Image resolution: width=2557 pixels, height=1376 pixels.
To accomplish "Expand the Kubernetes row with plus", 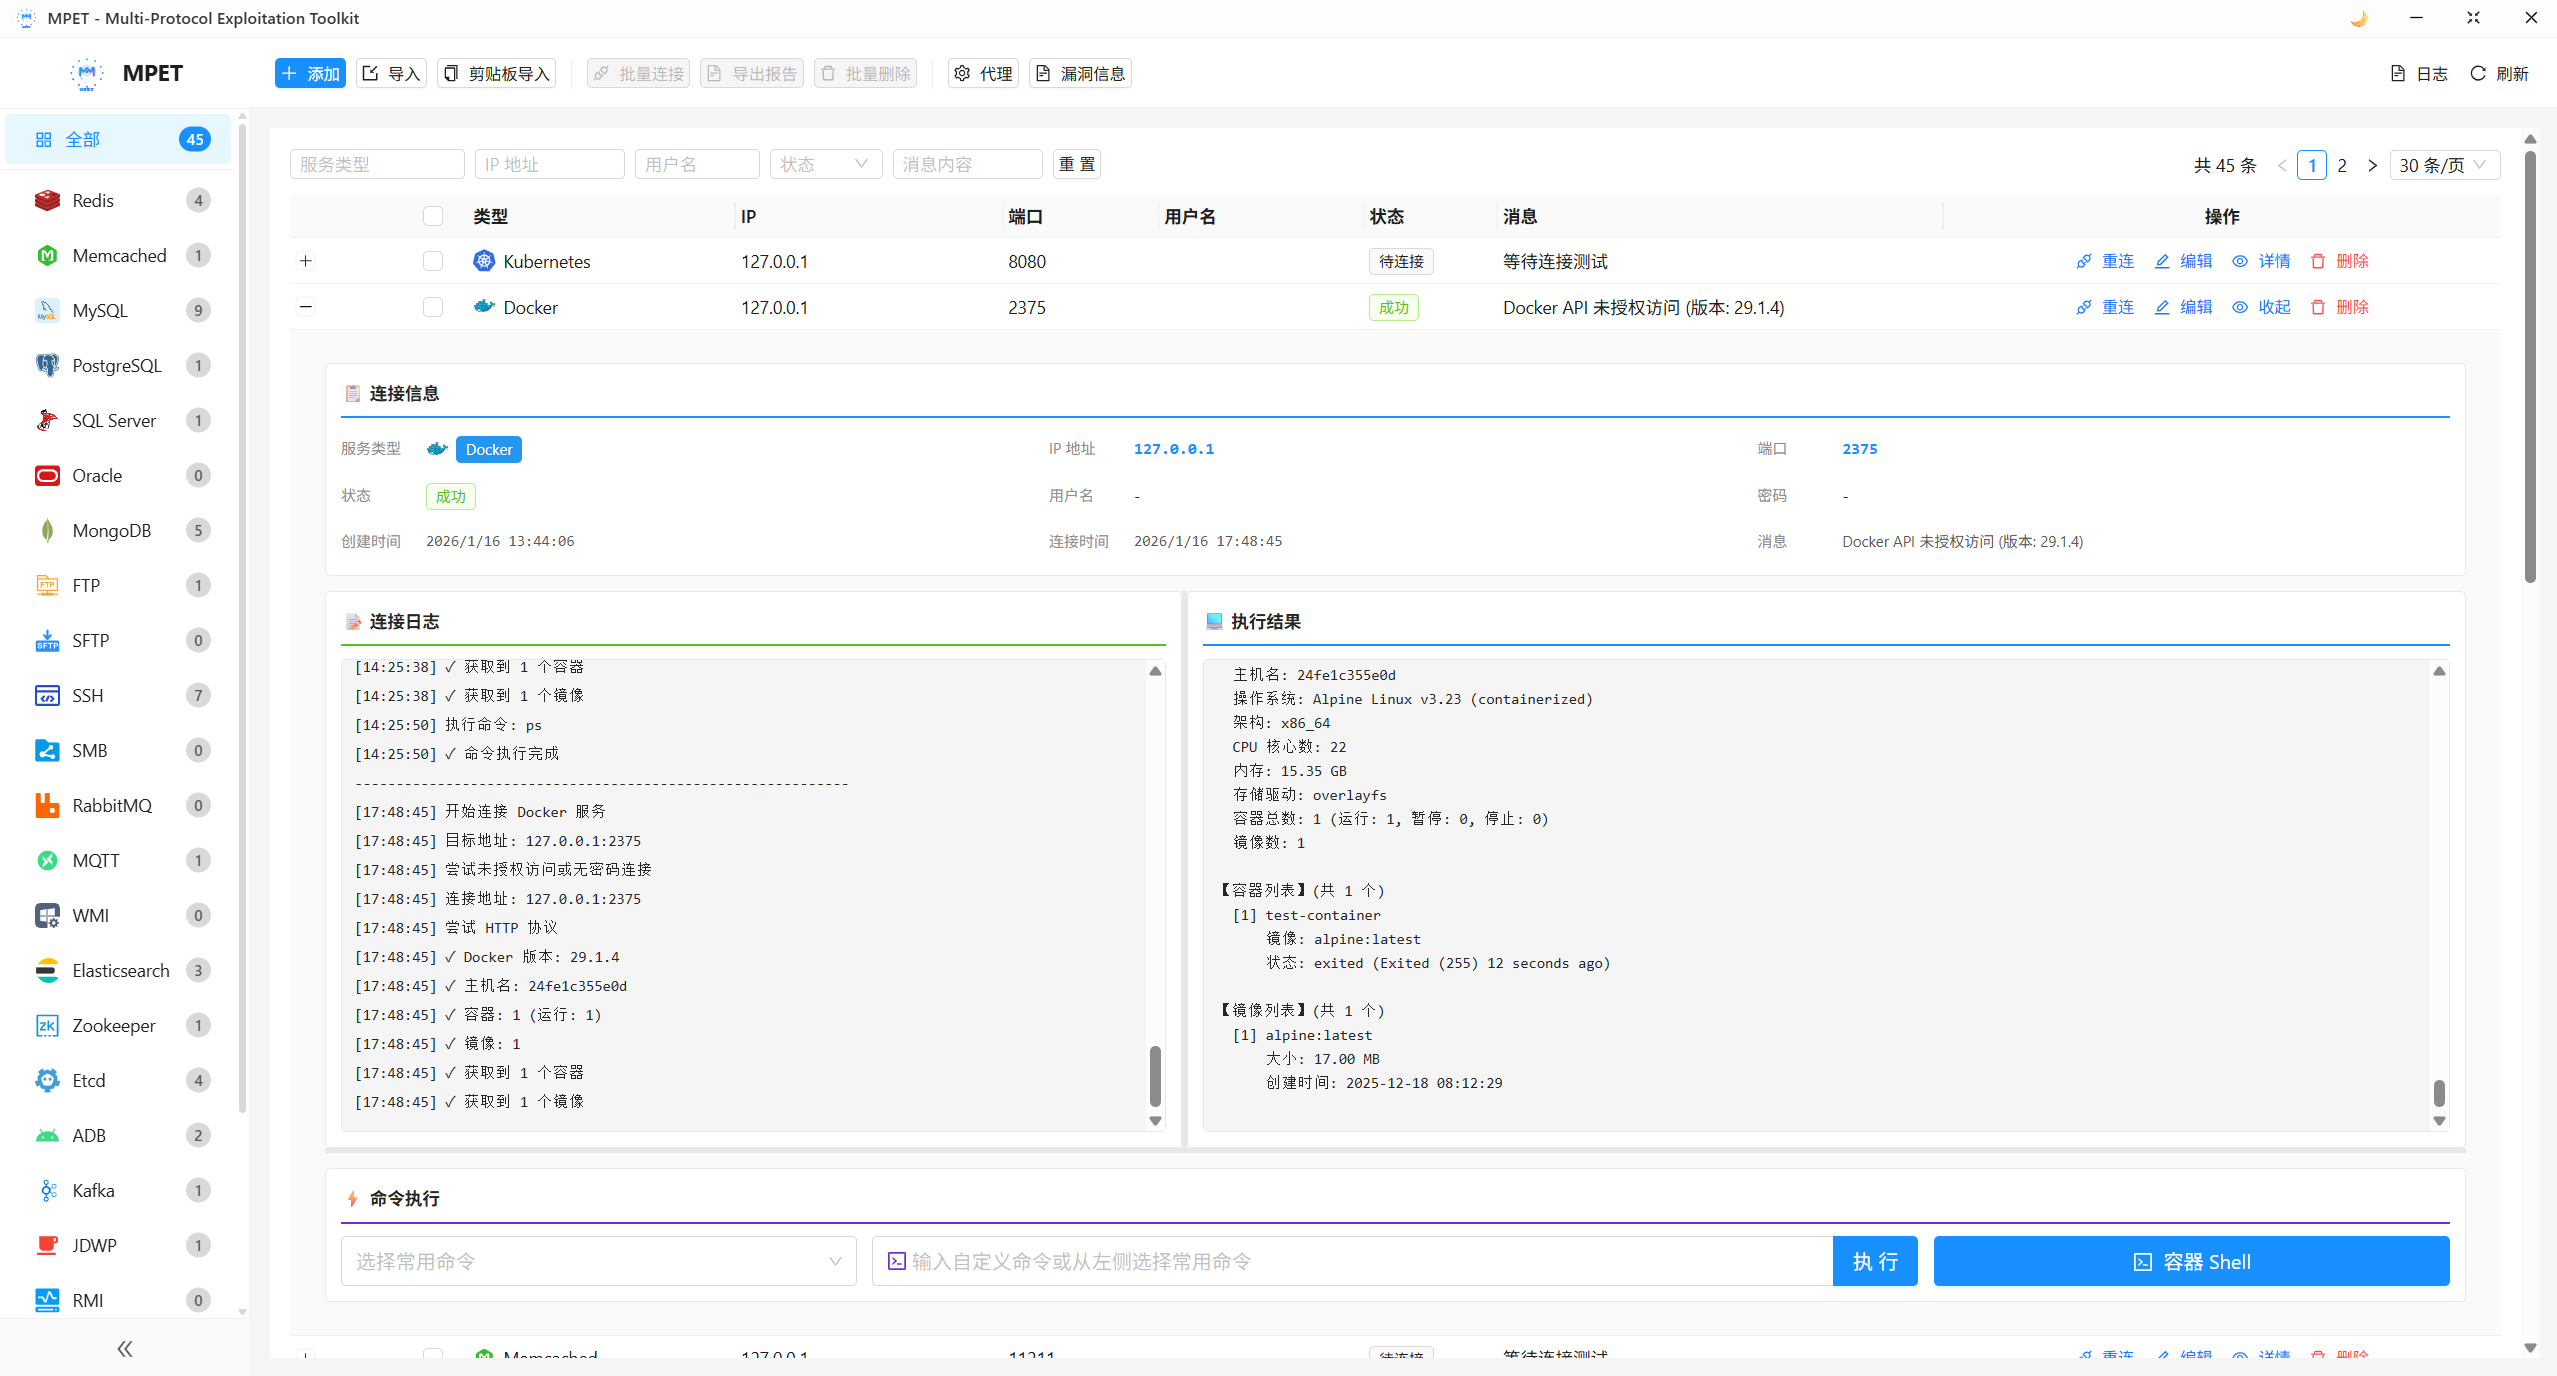I will point(306,261).
